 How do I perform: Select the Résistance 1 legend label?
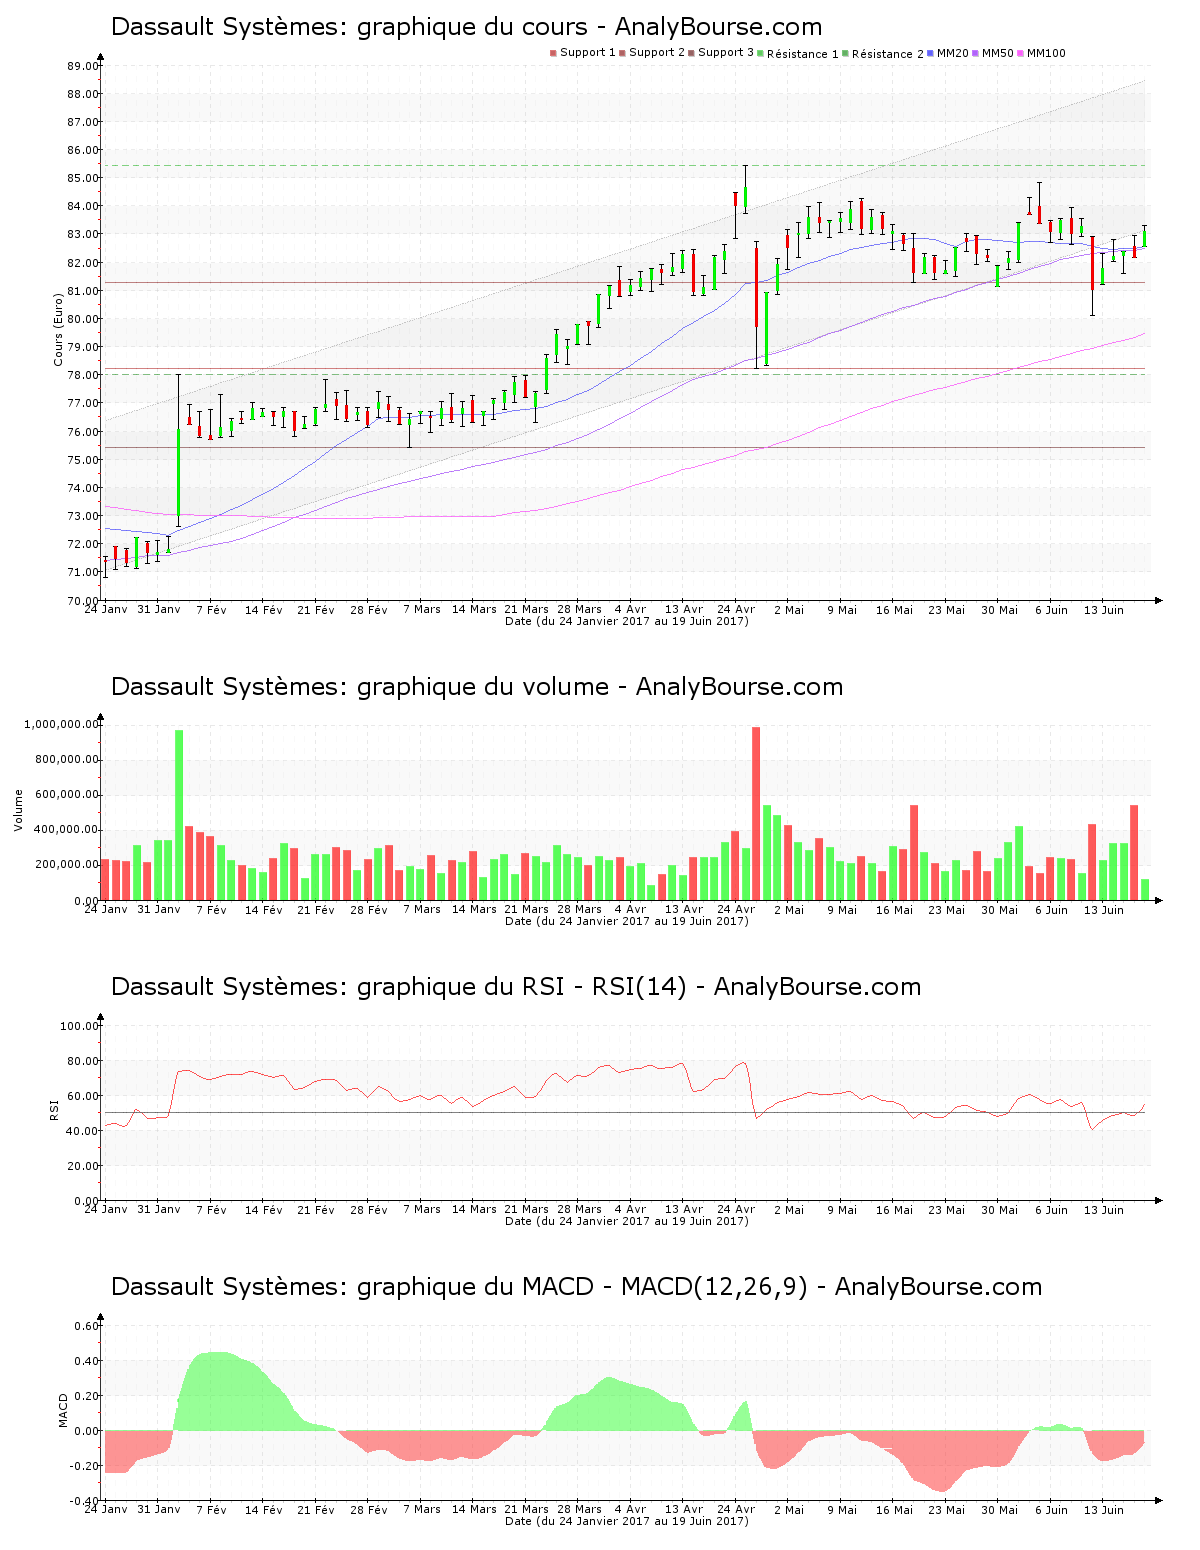click(803, 53)
